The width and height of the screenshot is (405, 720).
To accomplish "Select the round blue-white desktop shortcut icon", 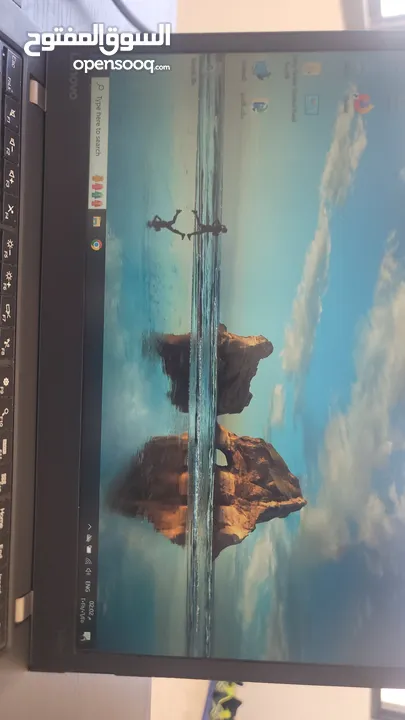I will (260, 105).
